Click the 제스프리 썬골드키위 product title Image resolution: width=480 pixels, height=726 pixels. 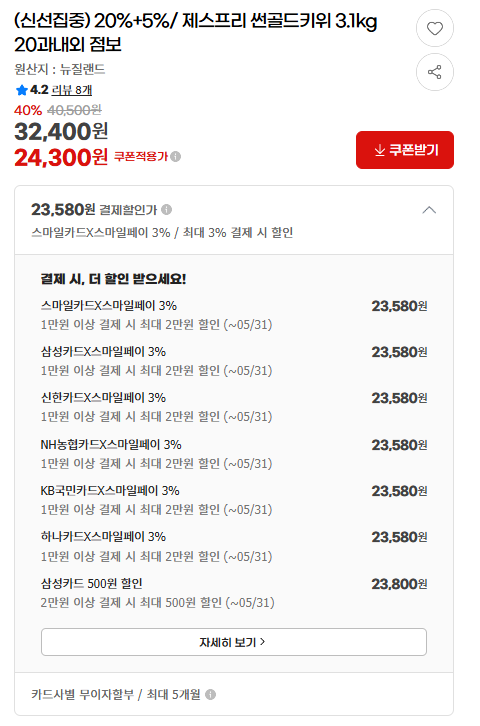click(x=196, y=32)
